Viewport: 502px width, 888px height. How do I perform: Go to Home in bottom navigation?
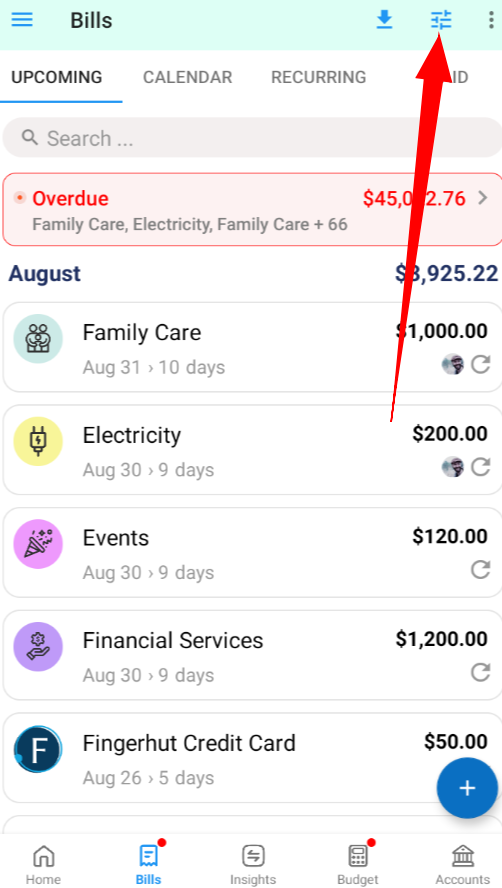(x=44, y=865)
